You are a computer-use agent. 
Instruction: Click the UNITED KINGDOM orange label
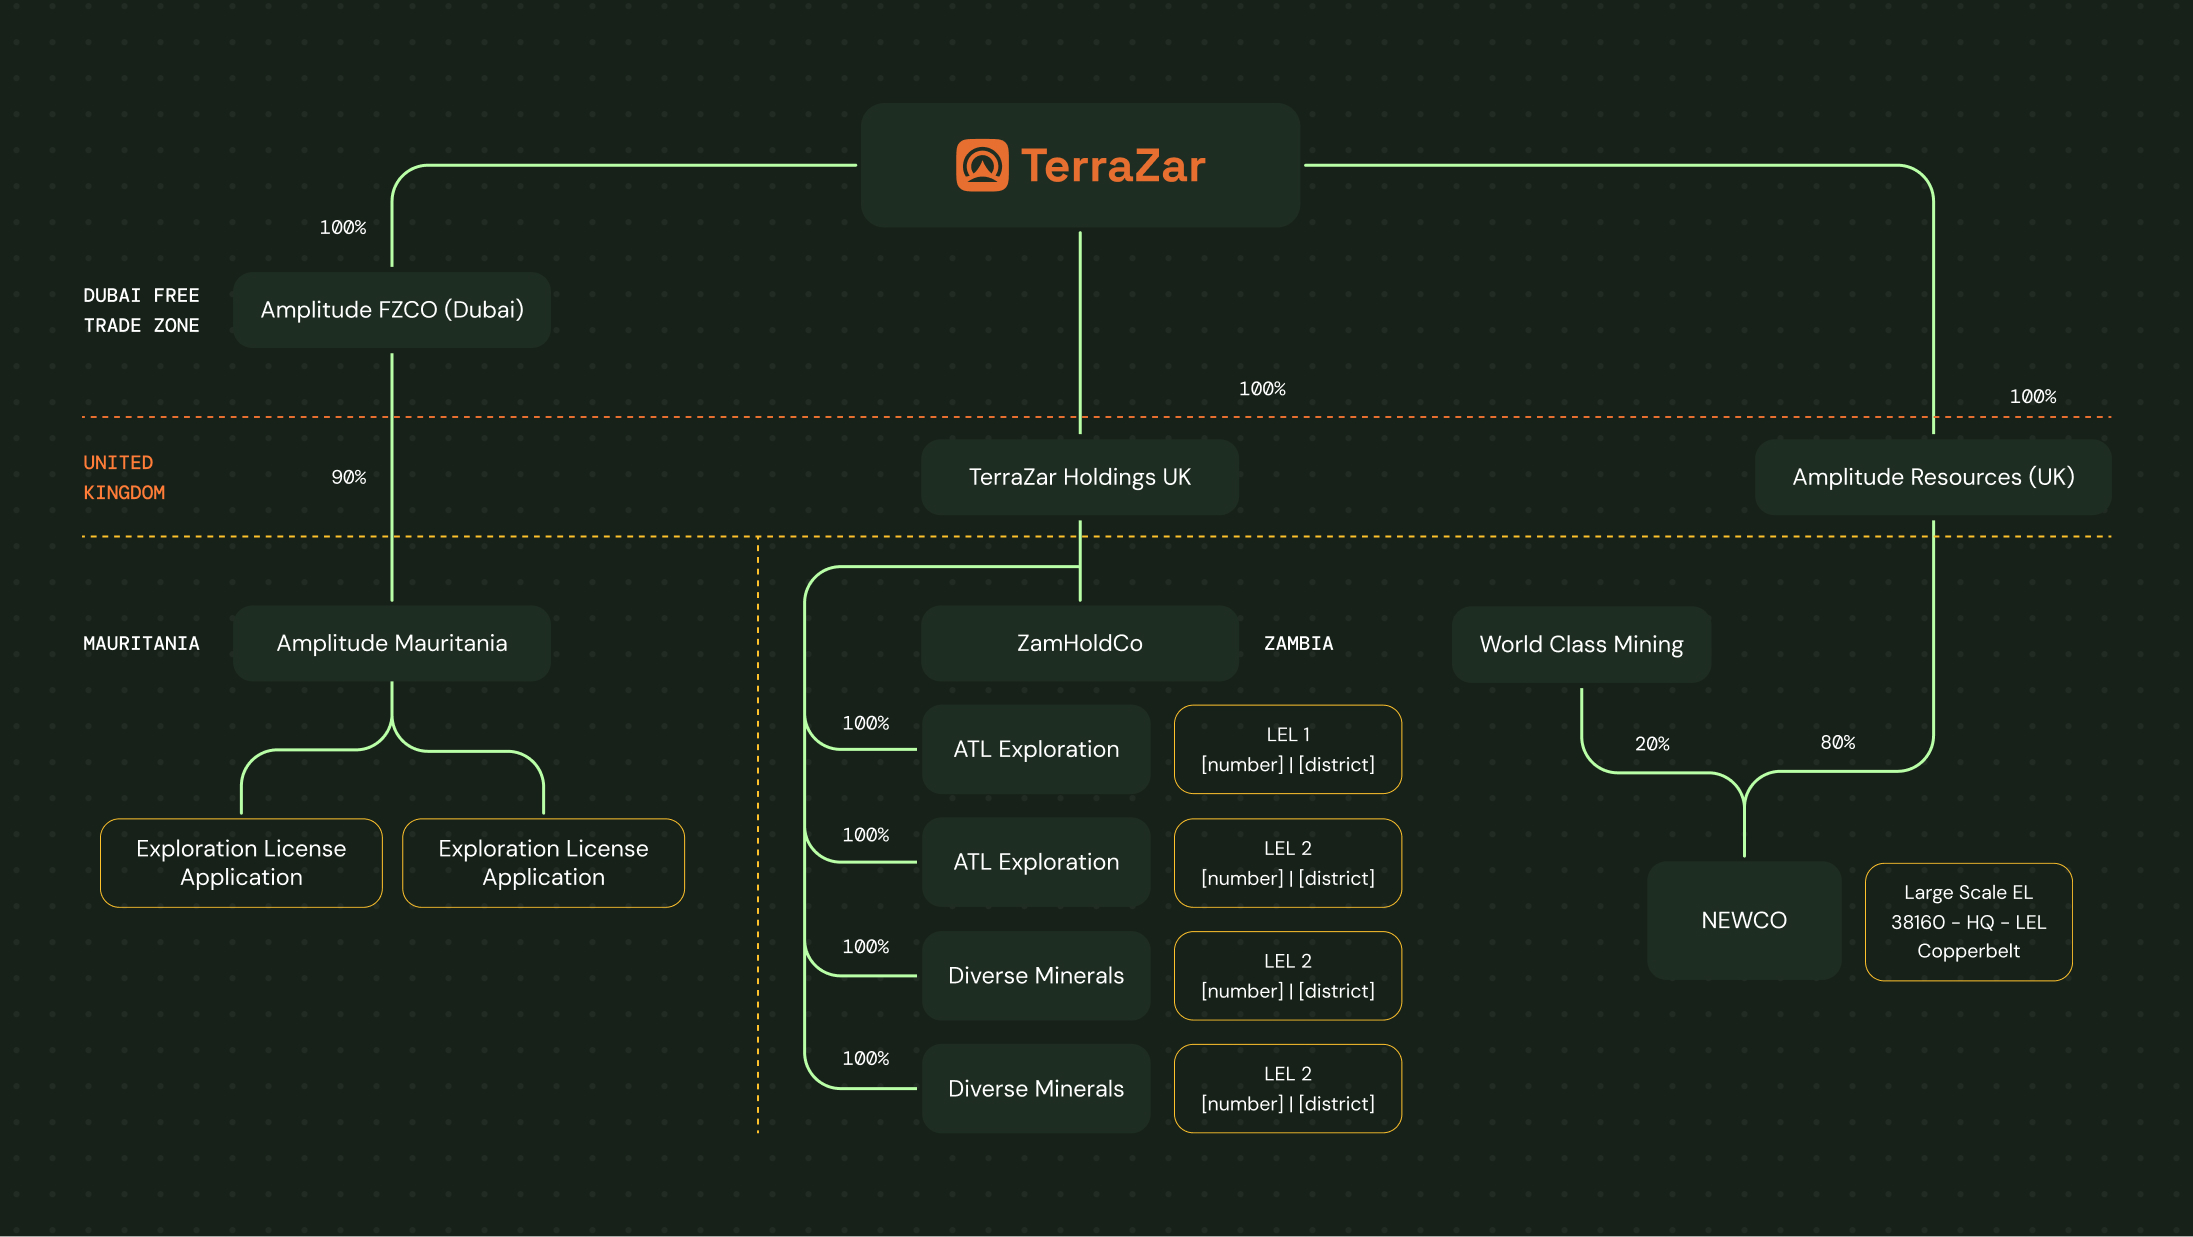[x=124, y=477]
